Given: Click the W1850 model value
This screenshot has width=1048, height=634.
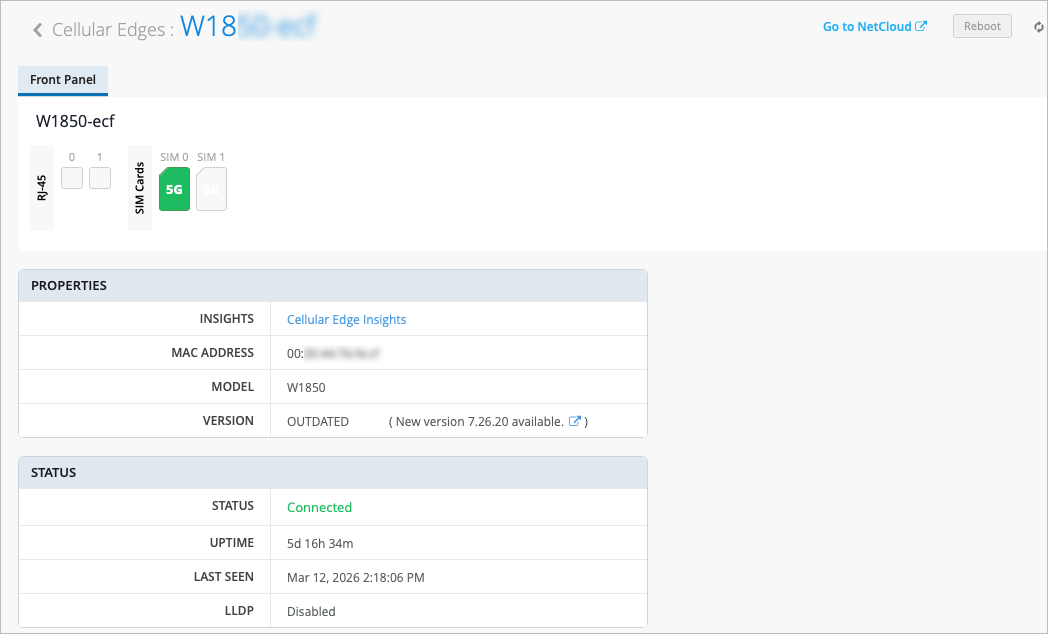Looking at the screenshot, I should [306, 387].
